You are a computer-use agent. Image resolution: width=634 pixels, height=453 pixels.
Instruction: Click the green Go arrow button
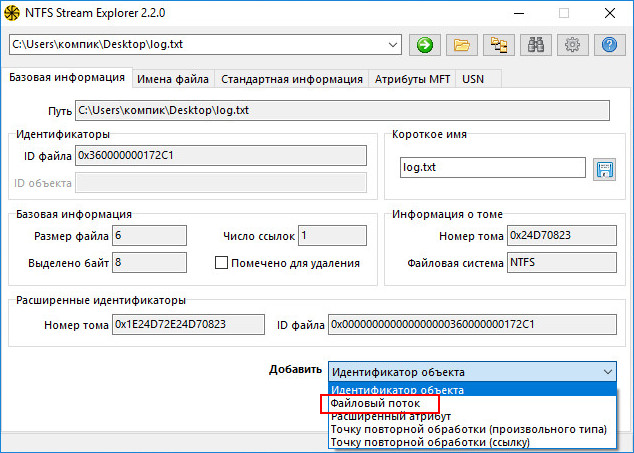(x=425, y=44)
